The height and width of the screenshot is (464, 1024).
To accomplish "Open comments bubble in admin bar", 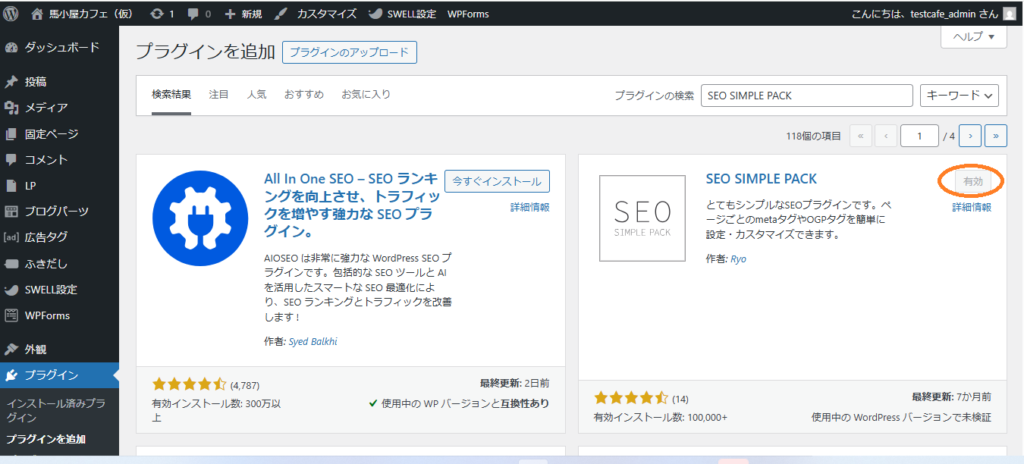I will click(x=199, y=13).
